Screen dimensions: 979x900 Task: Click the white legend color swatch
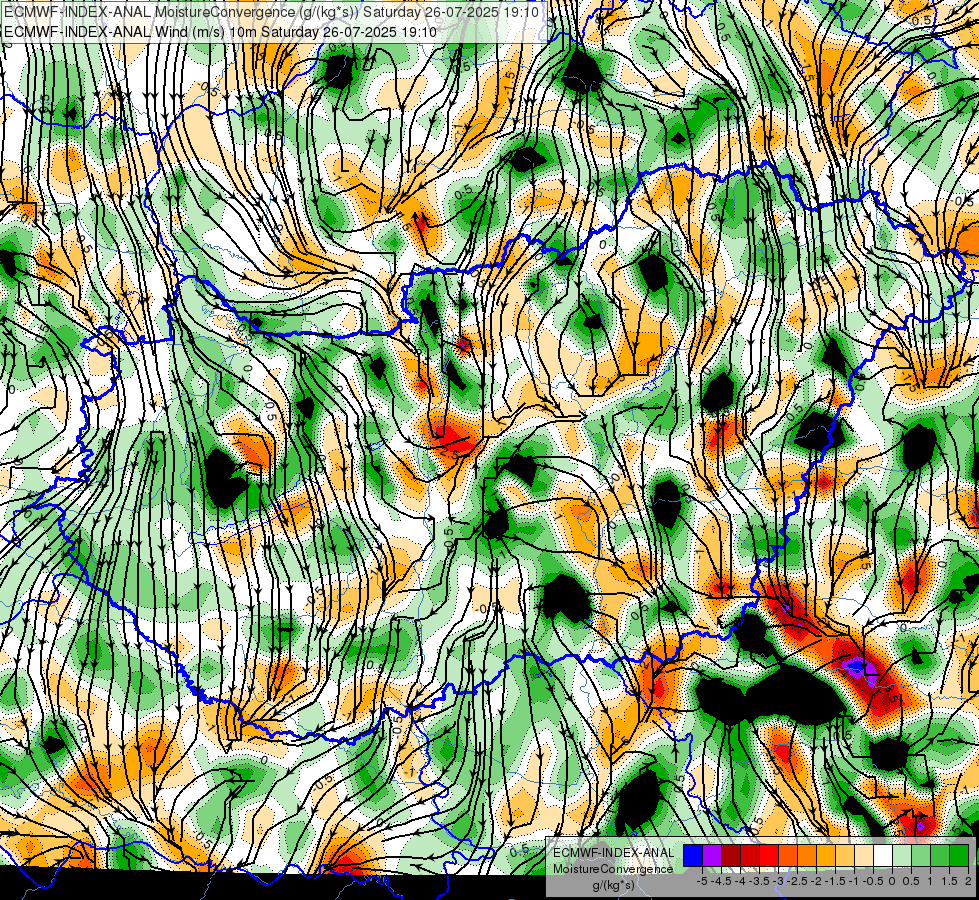(883, 856)
